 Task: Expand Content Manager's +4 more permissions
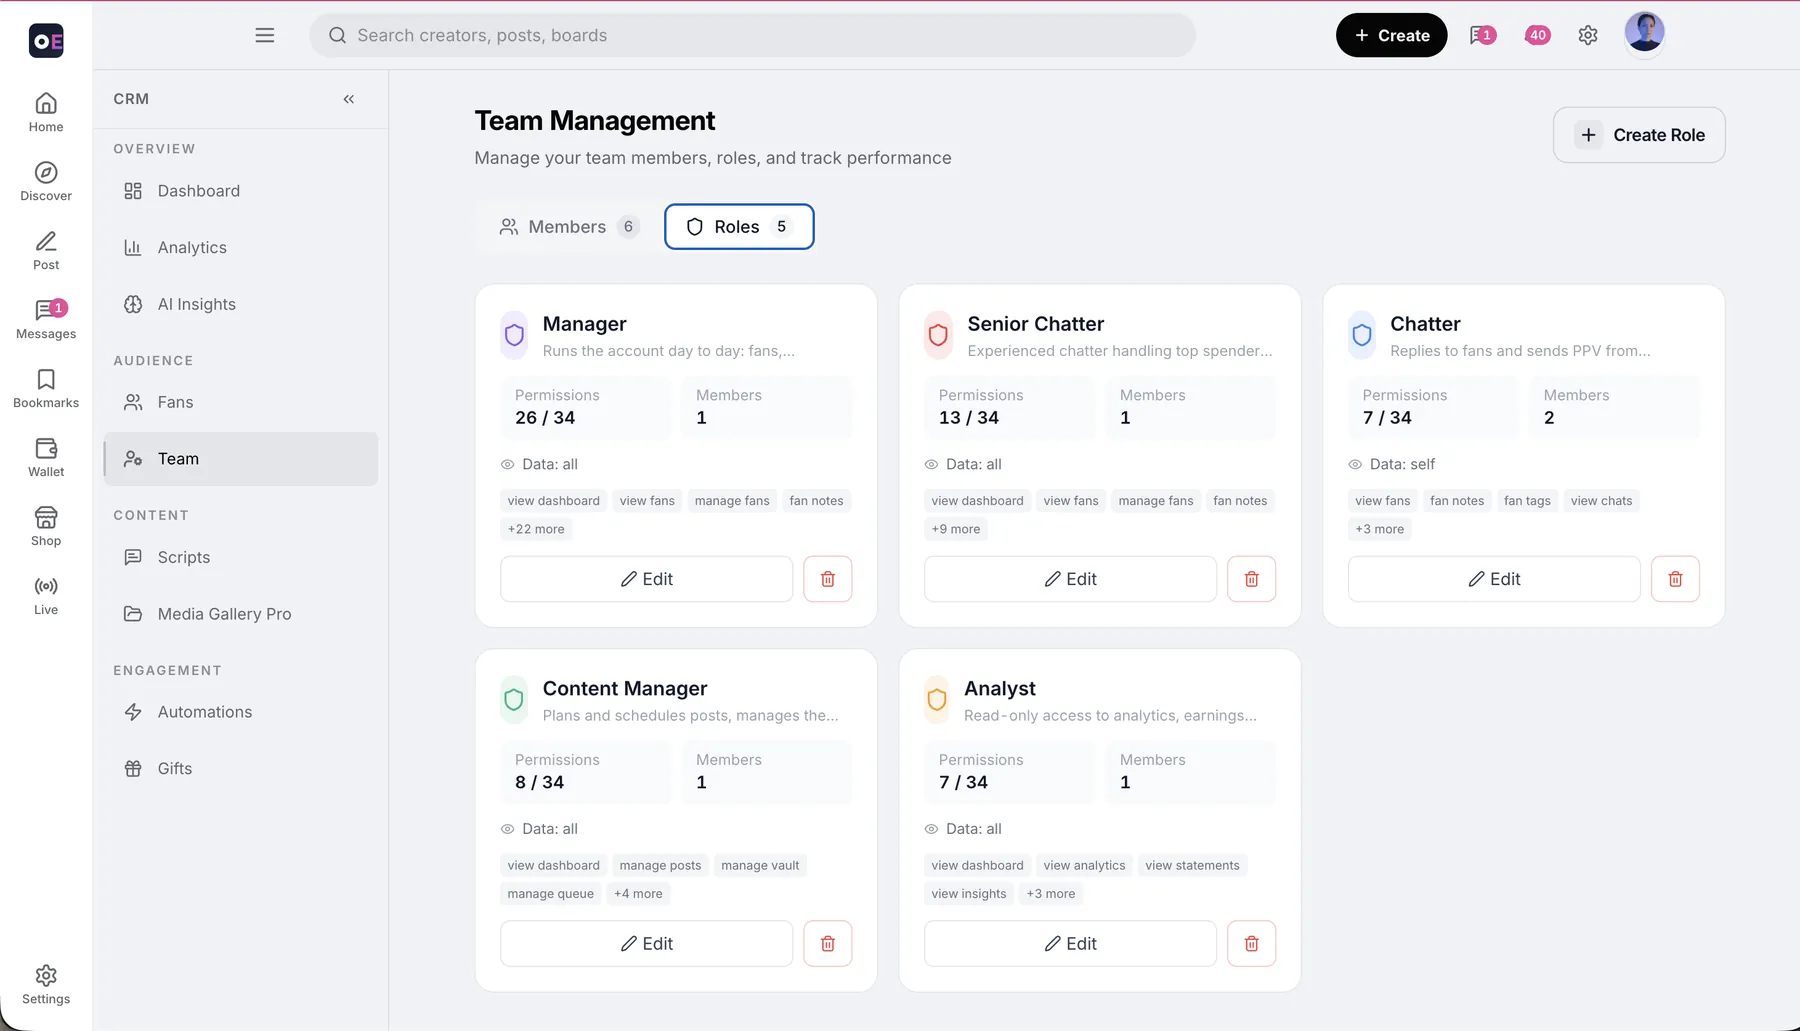[638, 894]
